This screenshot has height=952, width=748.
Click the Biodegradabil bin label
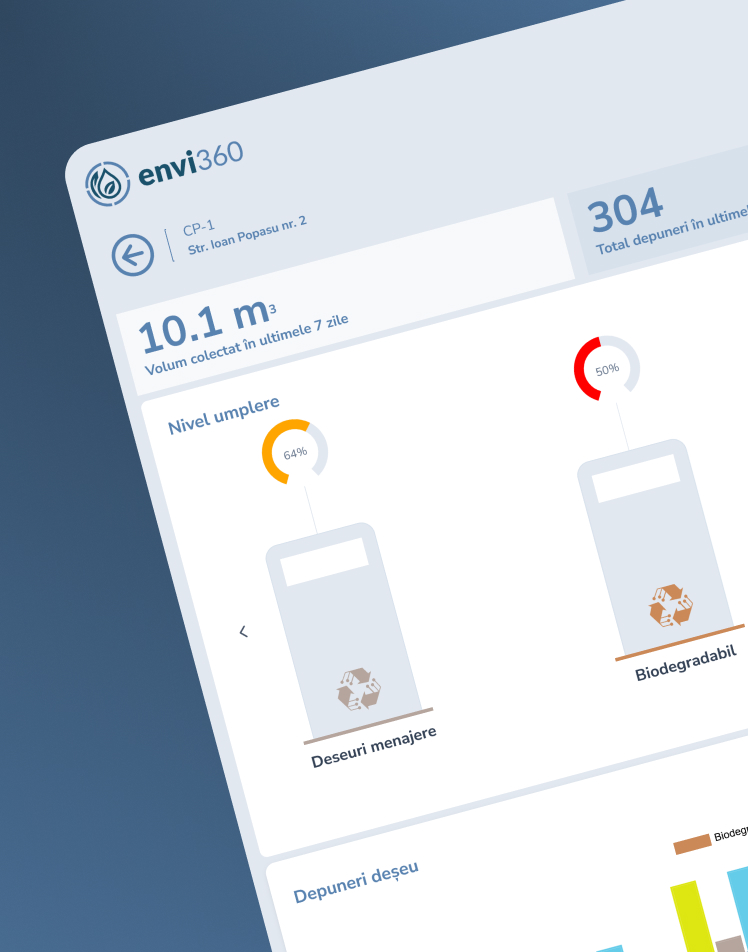(686, 663)
